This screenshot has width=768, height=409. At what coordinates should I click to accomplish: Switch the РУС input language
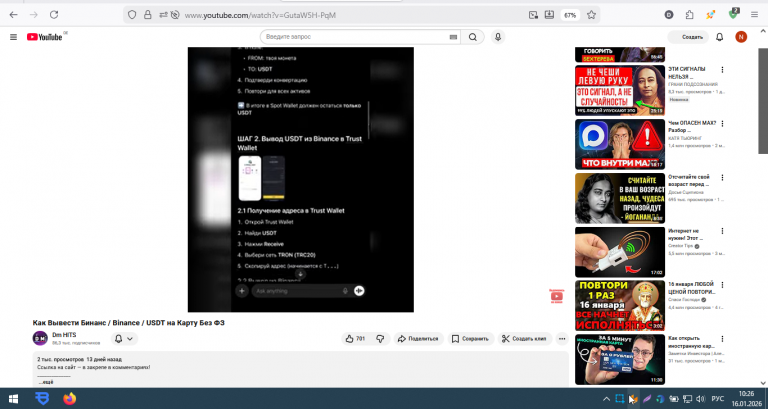(718, 399)
